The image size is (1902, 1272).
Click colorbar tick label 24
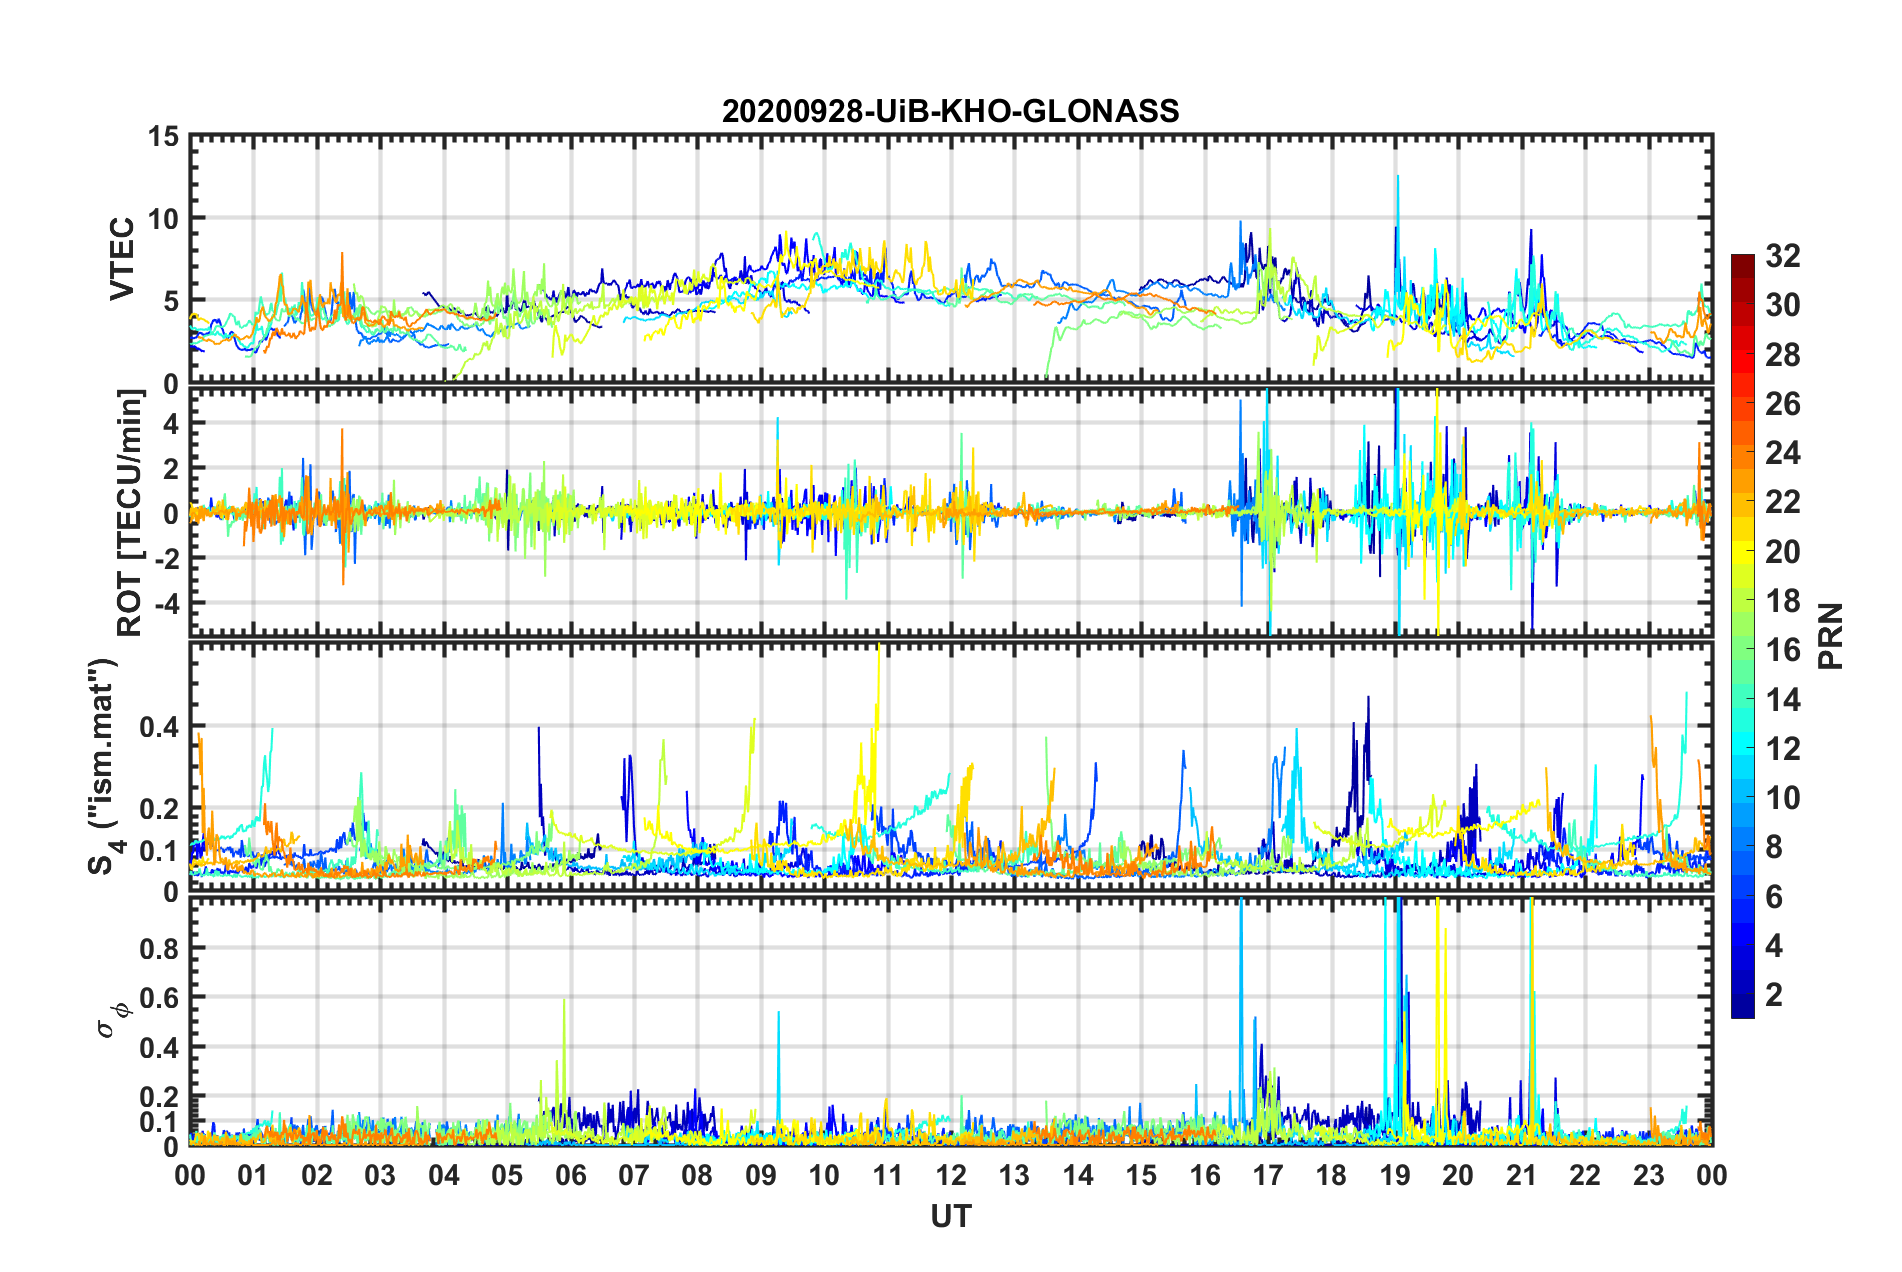coord(1782,453)
